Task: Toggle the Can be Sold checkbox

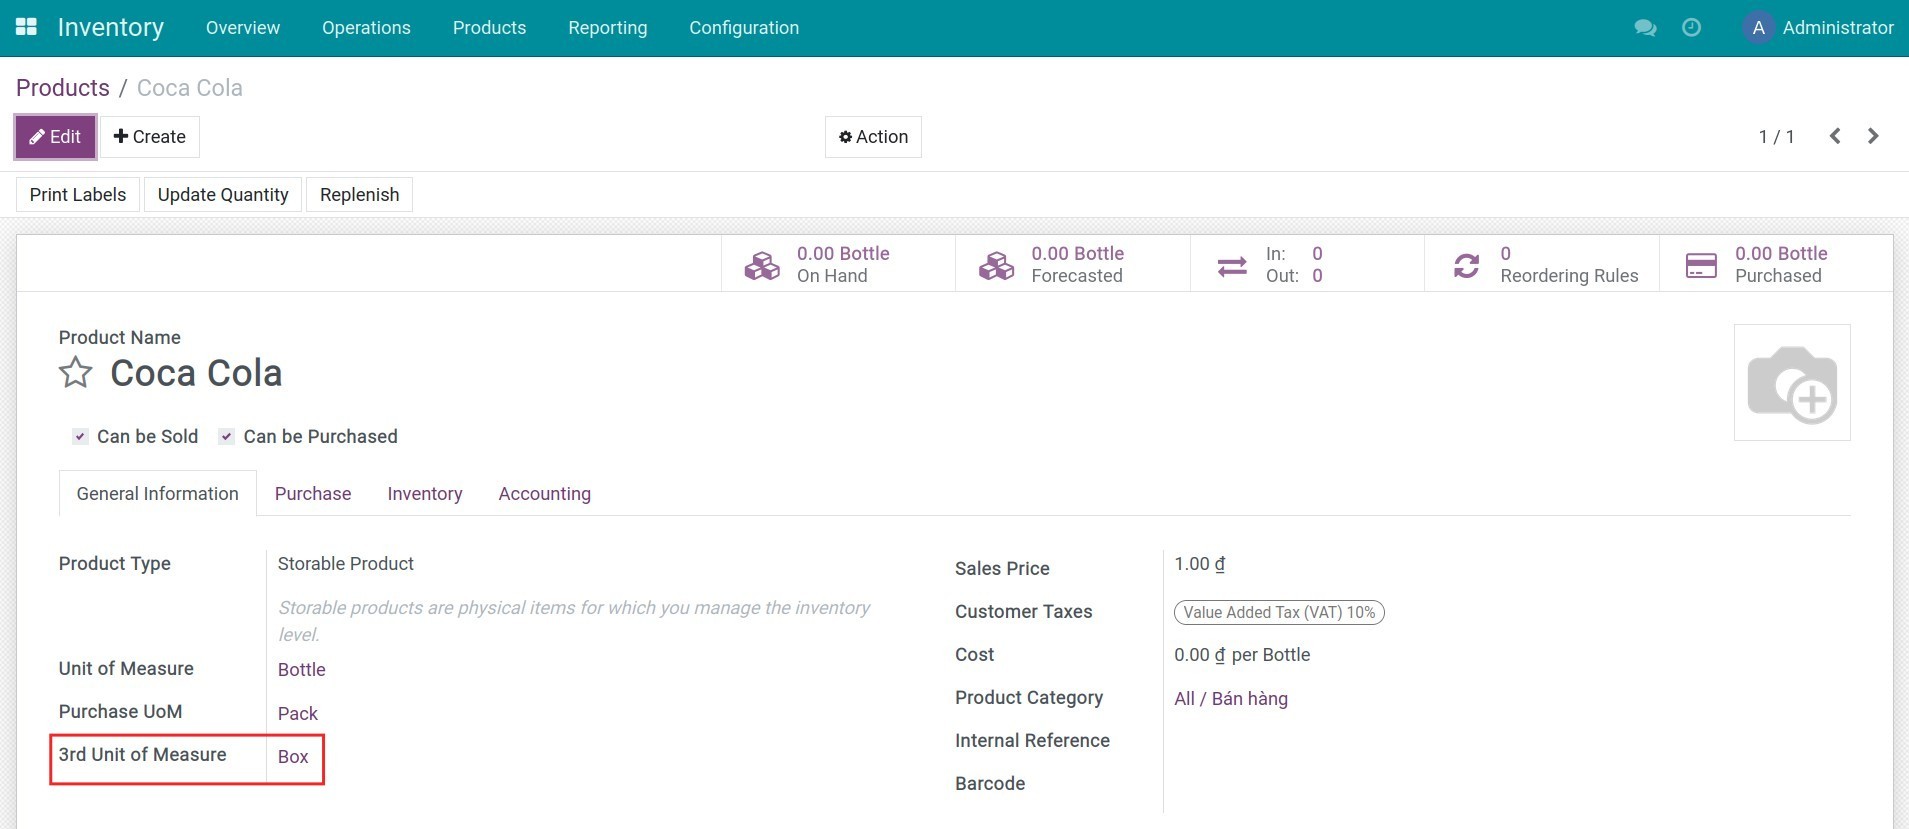Action: (80, 437)
